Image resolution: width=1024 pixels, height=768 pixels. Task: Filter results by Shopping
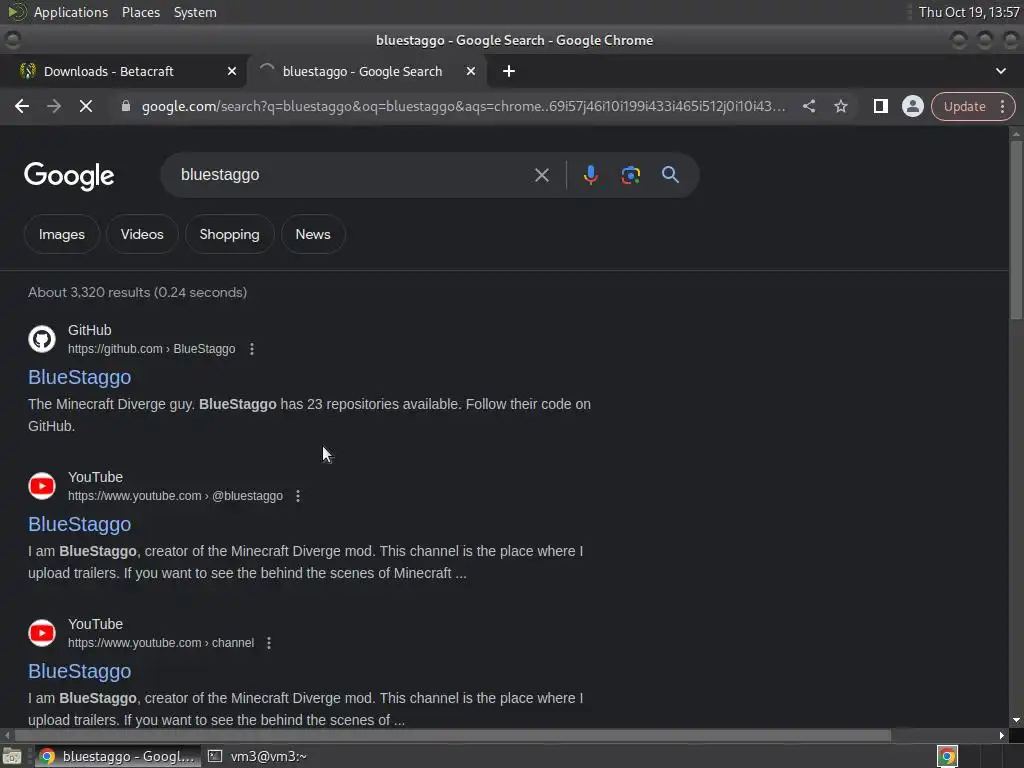pos(229,234)
